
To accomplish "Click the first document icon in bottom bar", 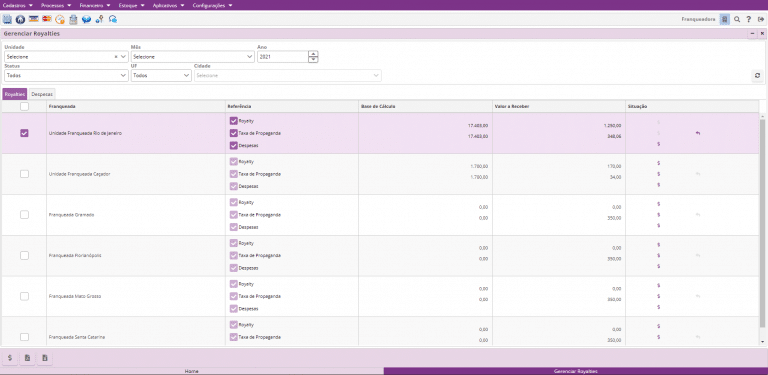I will [x=27, y=358].
